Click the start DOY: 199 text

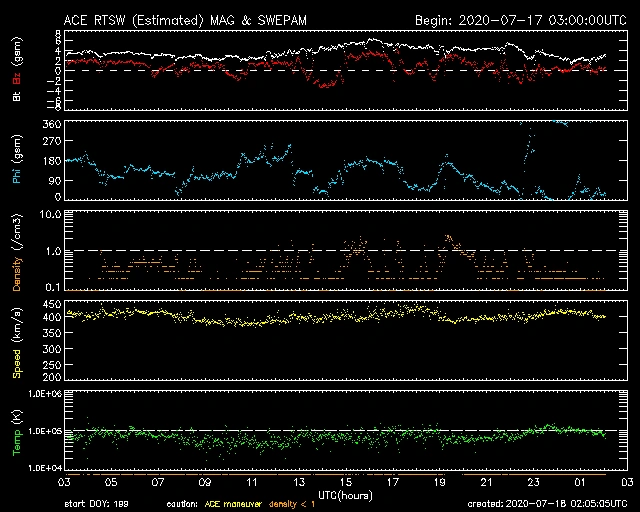(x=96, y=504)
